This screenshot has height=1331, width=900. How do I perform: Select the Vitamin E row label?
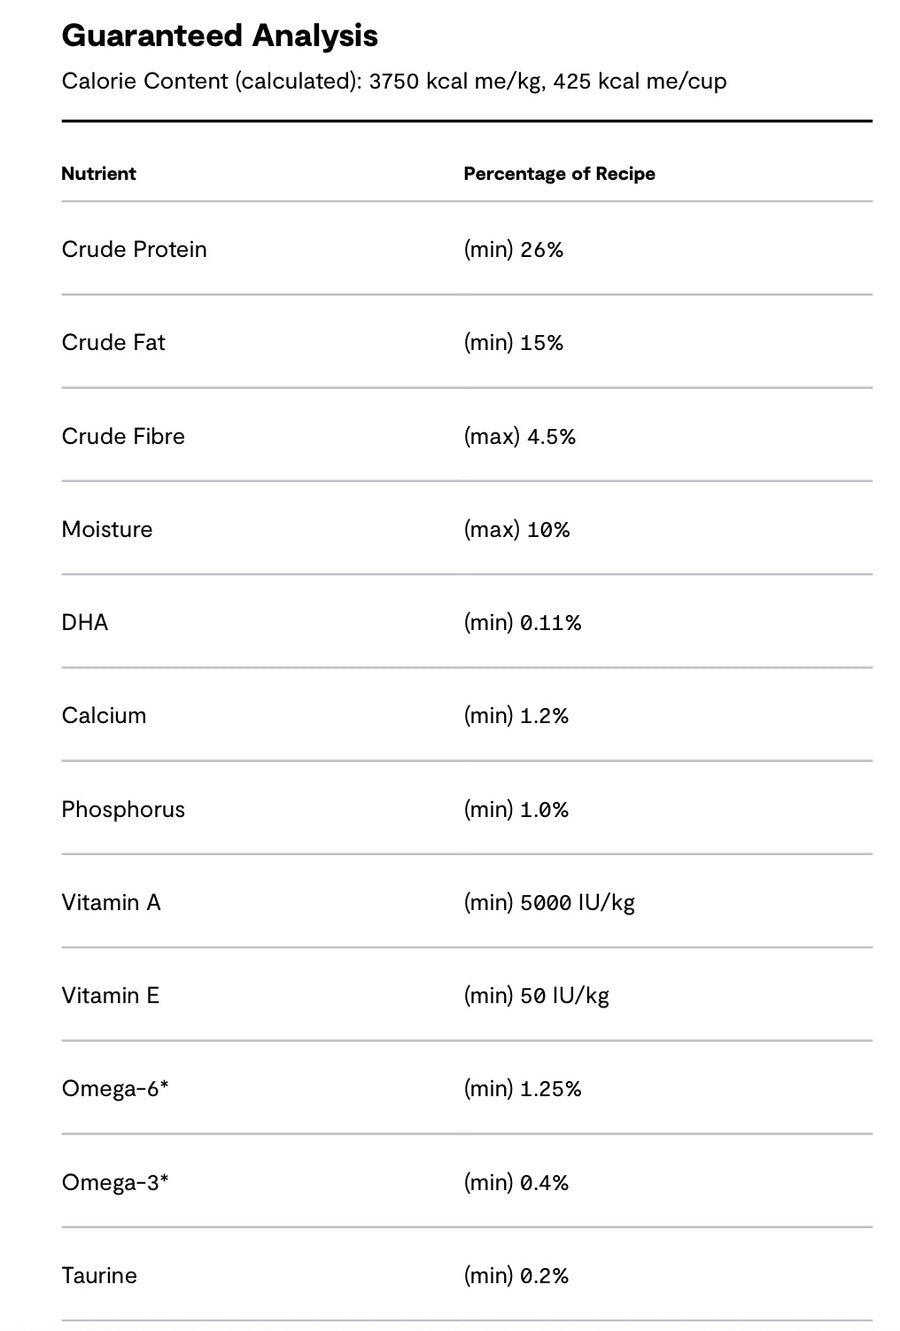point(110,995)
